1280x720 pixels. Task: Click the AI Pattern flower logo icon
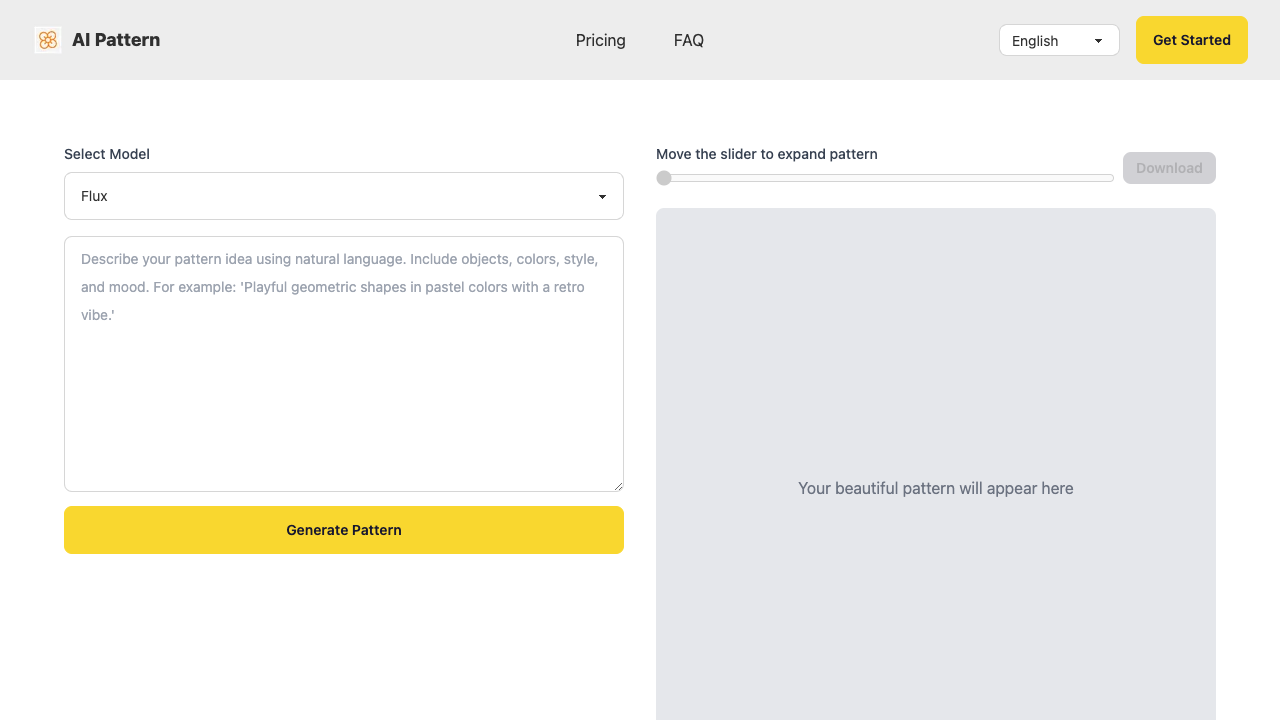click(x=47, y=40)
